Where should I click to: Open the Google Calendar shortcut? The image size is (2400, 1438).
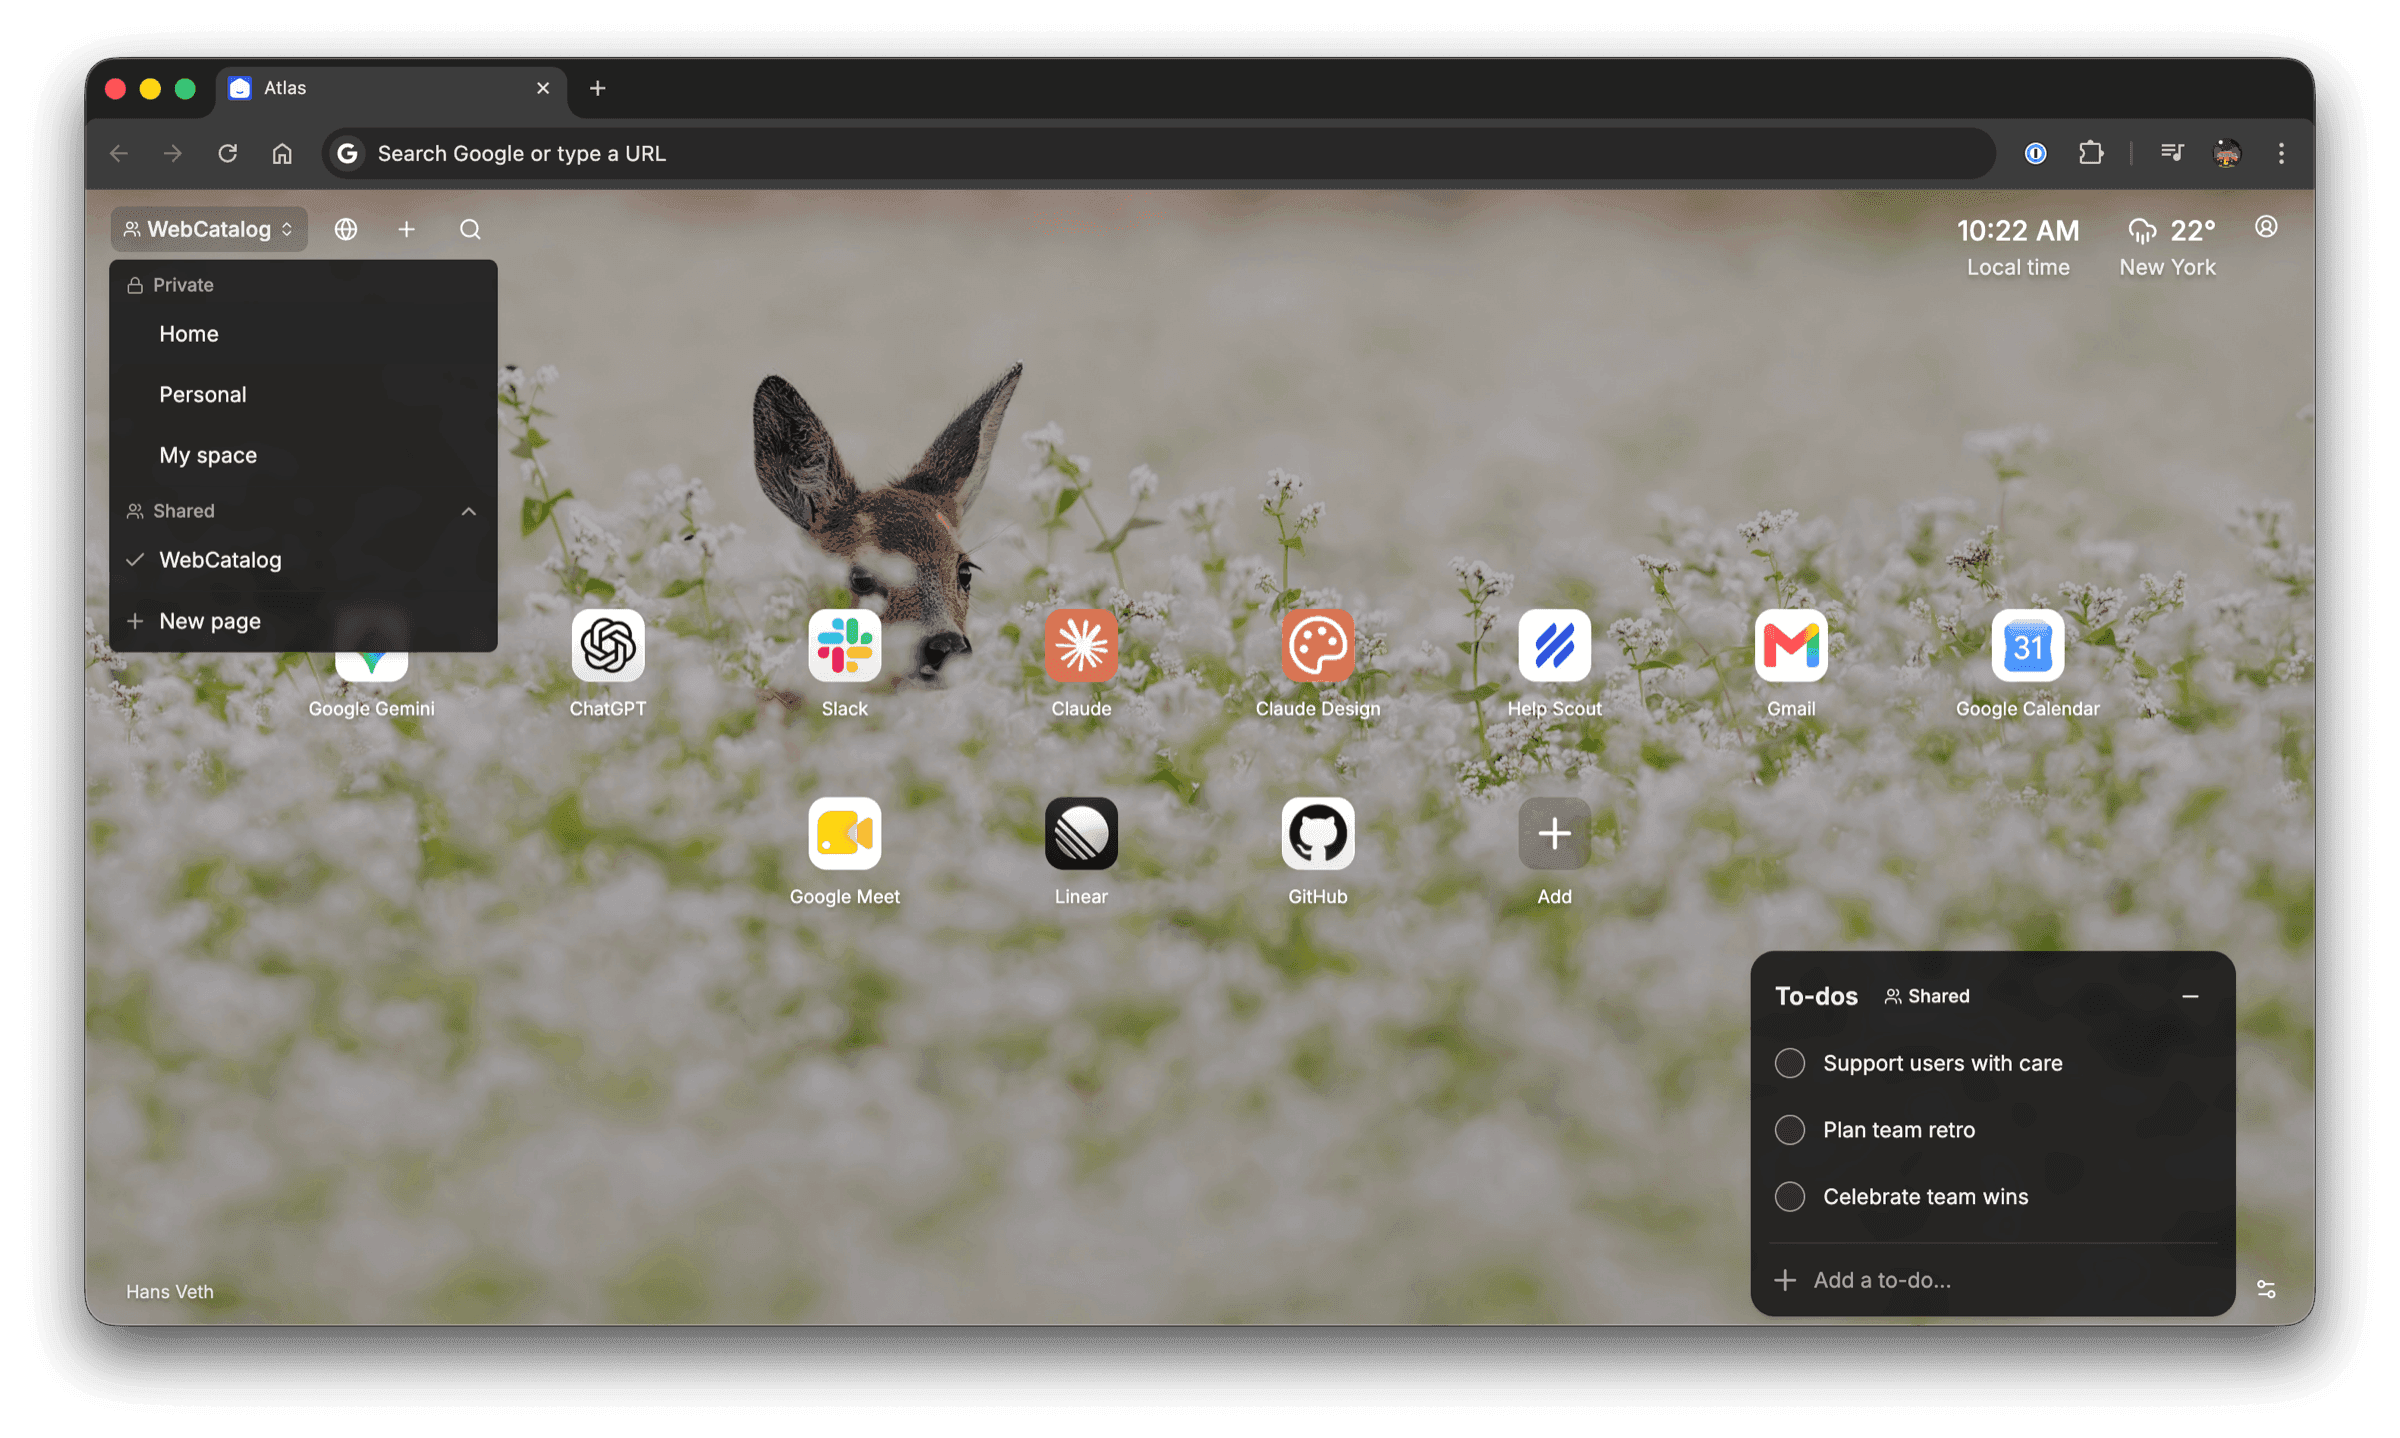pyautogui.click(x=2027, y=645)
